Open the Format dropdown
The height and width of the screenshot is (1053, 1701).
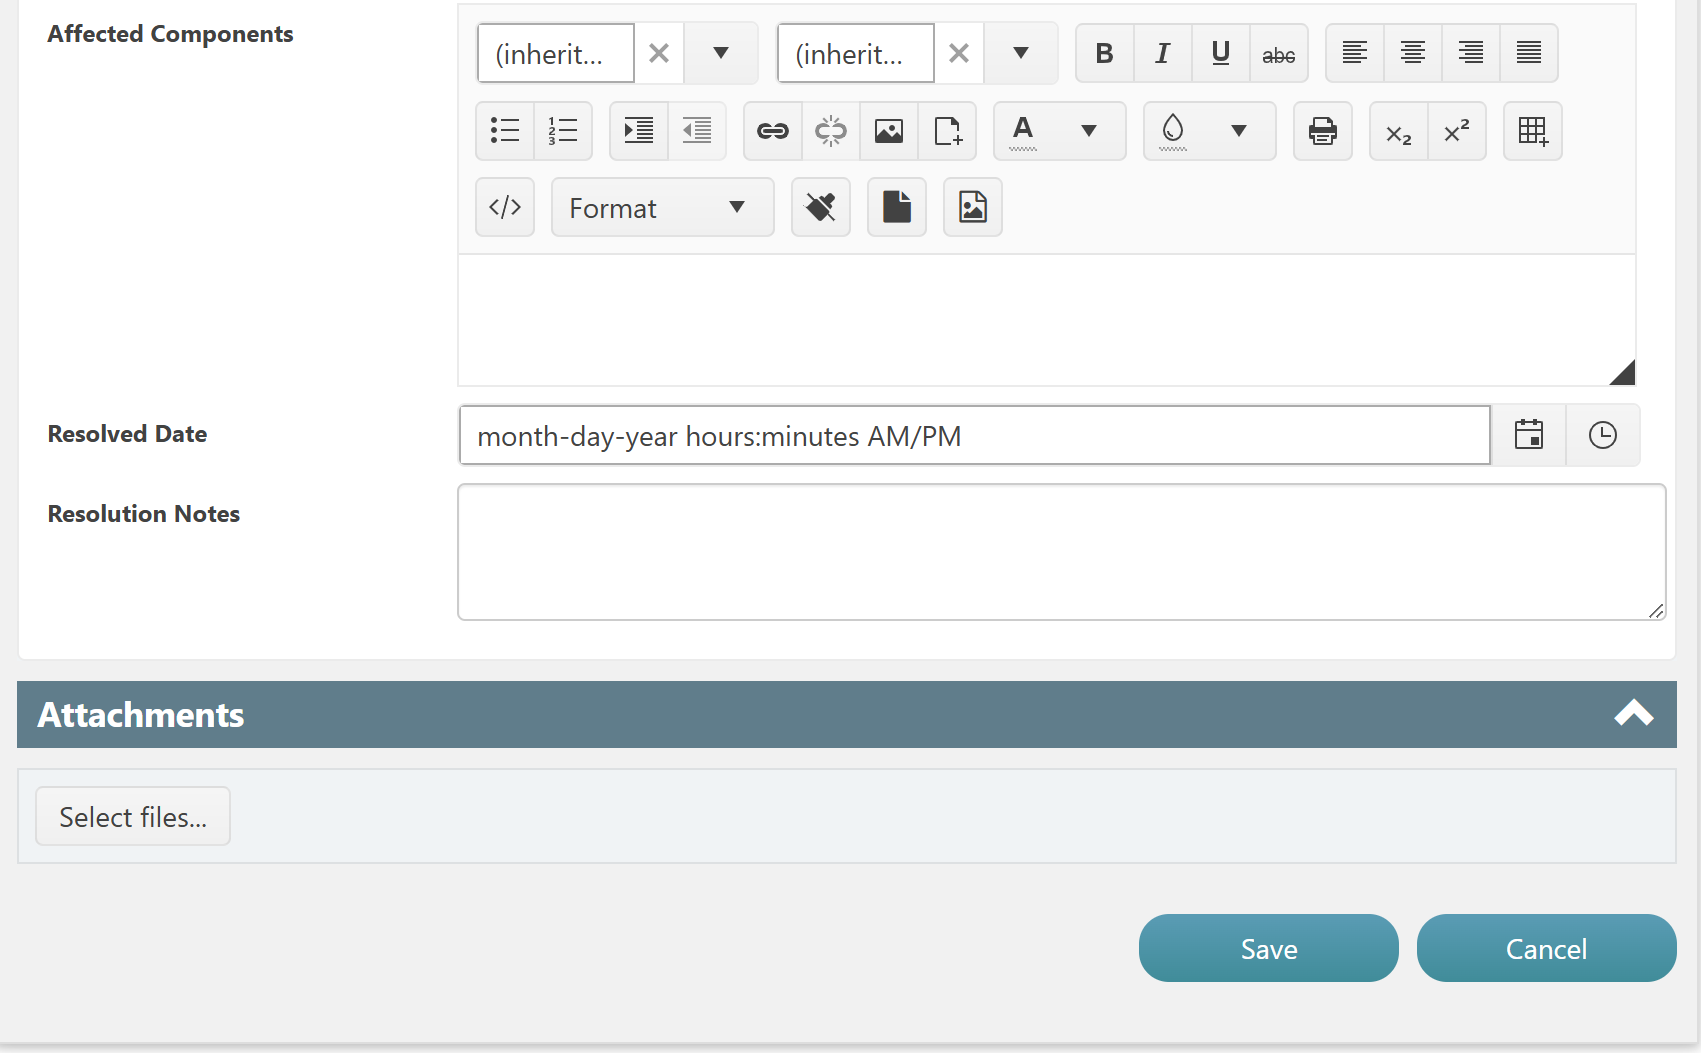point(662,207)
